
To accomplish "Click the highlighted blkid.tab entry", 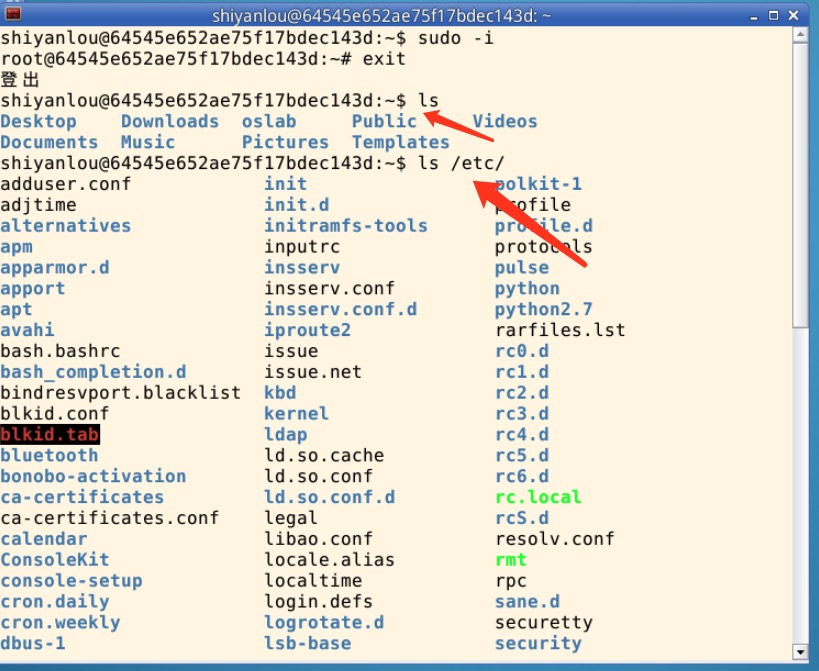I will (50, 435).
